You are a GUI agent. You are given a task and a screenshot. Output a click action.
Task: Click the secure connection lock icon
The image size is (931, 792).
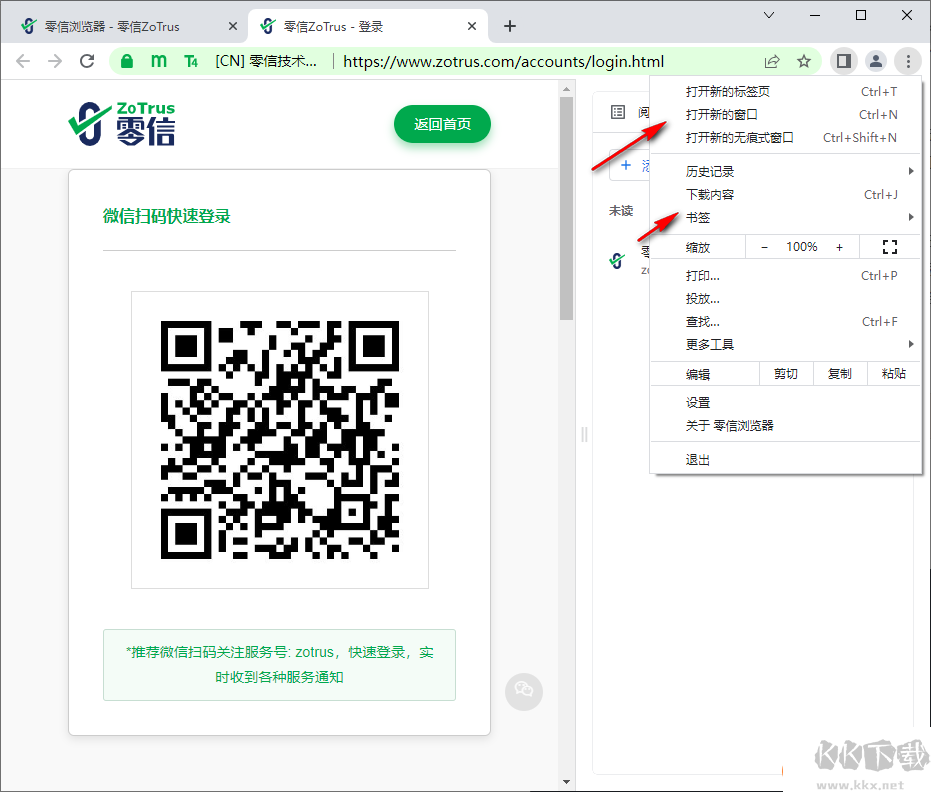coord(126,61)
